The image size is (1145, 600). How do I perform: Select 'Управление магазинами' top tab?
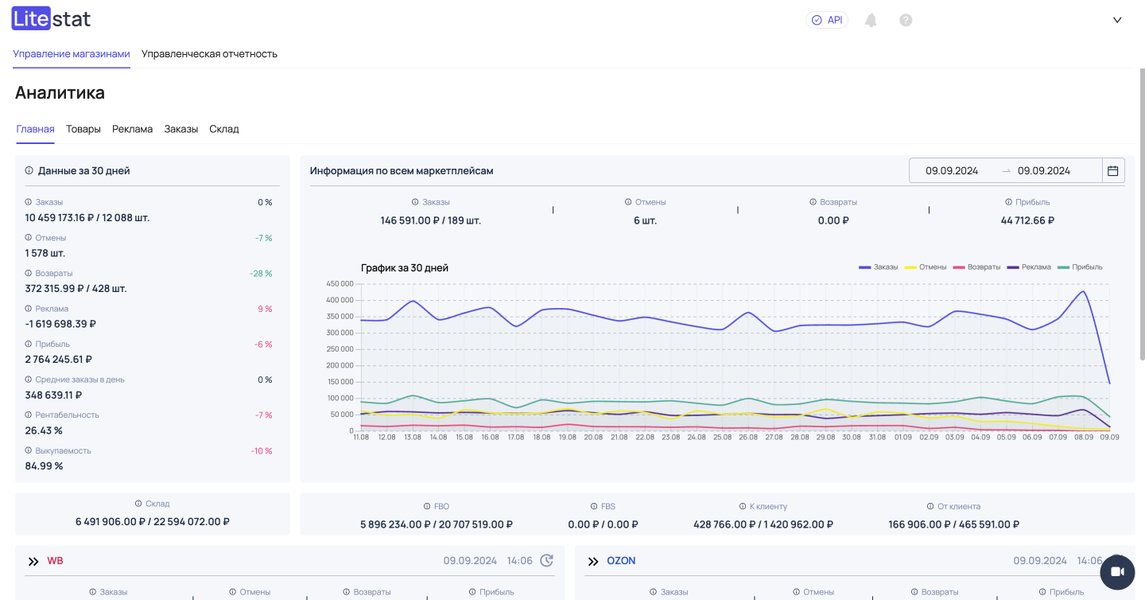tap(72, 54)
